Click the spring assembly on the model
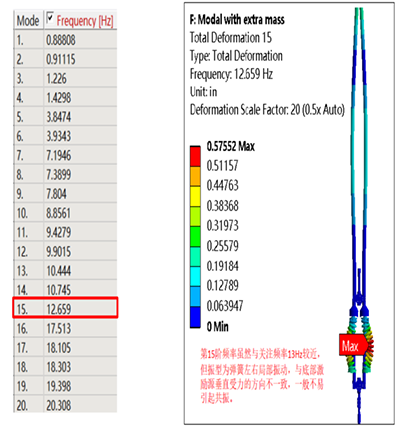Image resolution: width=400 pixels, height=436 pixels. (359, 345)
